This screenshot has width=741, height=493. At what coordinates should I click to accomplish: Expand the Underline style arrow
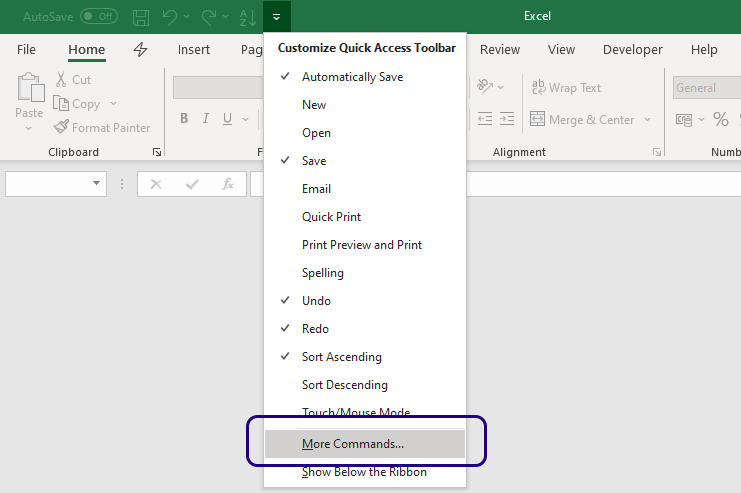click(245, 119)
